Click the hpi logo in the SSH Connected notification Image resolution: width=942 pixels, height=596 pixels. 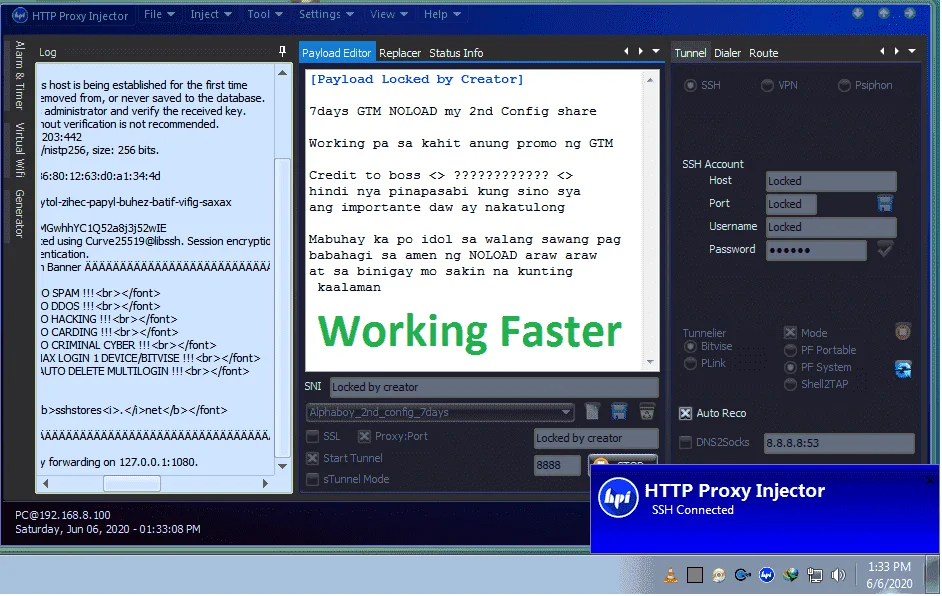point(618,497)
